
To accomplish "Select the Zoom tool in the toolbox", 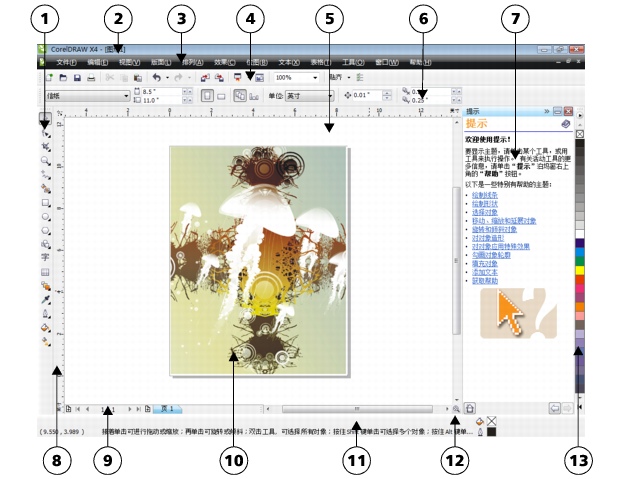I will [46, 161].
